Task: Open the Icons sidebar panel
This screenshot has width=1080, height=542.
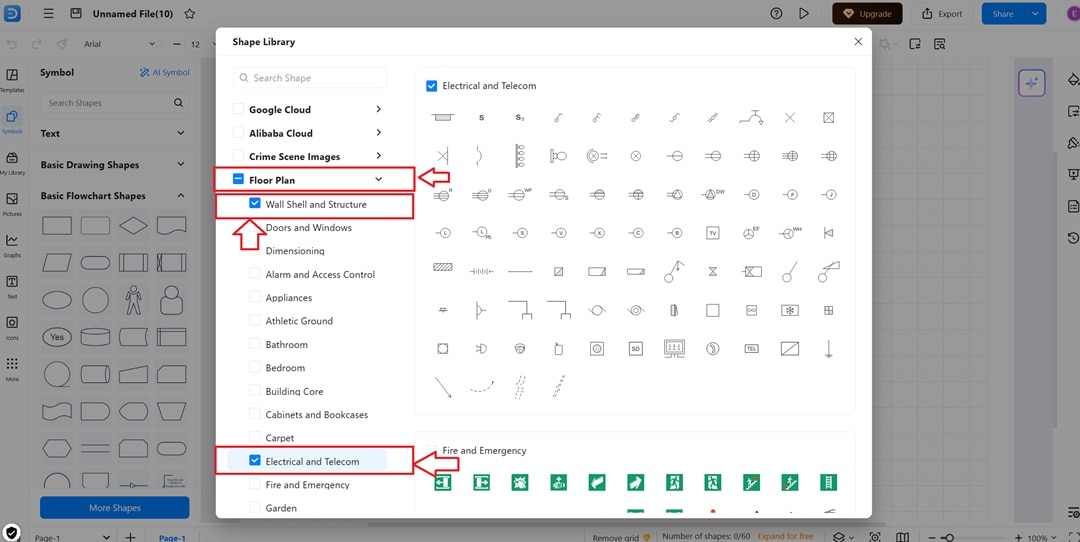Action: pos(12,328)
